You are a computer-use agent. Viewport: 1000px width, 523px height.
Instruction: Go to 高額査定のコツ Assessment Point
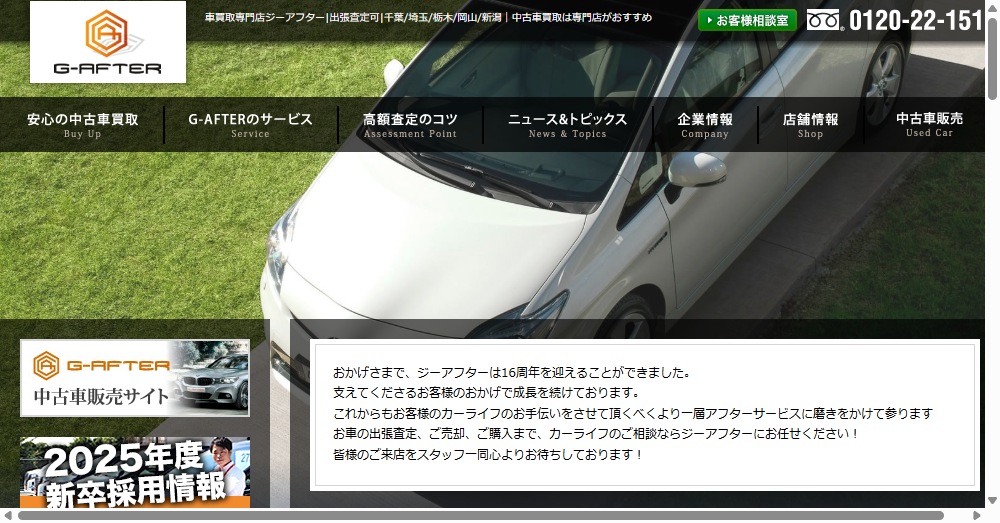point(410,125)
